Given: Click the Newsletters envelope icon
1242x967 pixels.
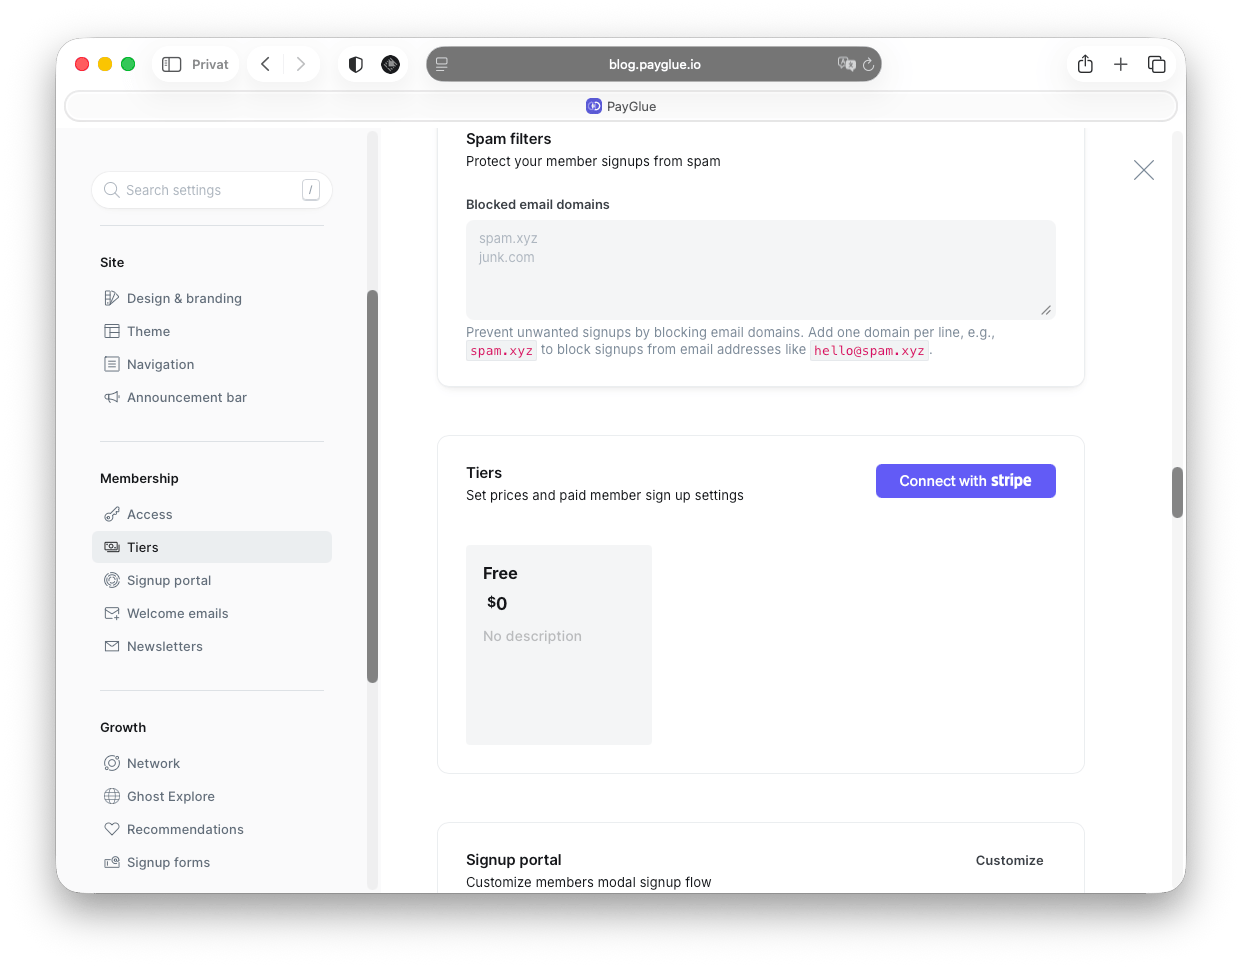Looking at the screenshot, I should point(112,646).
